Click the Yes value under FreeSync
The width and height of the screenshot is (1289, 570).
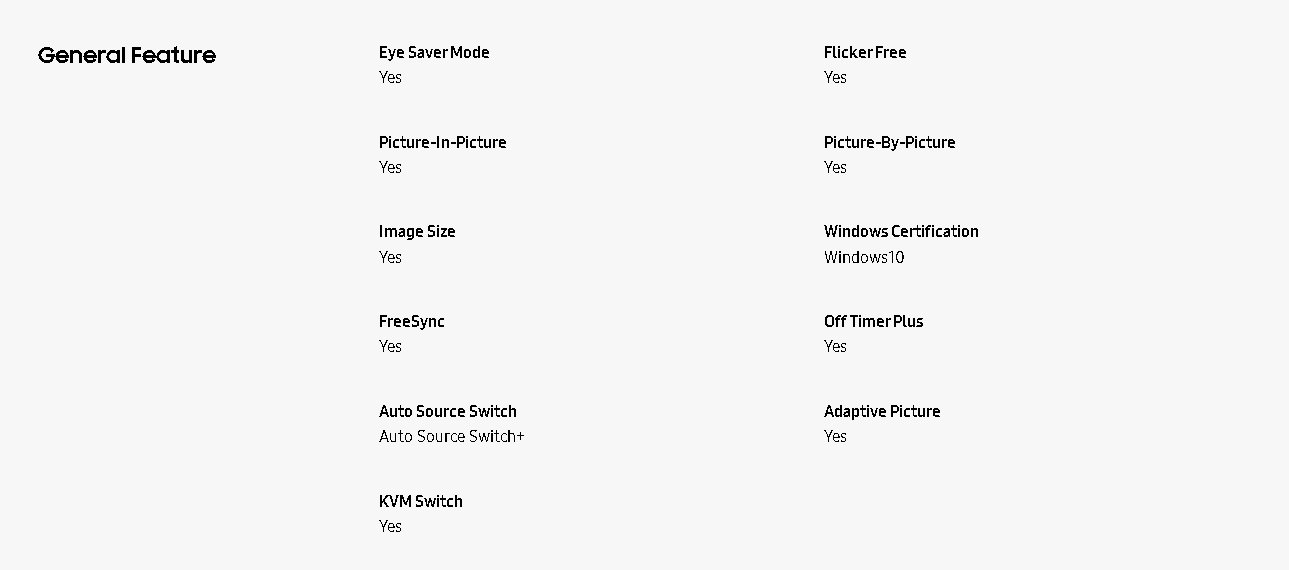(x=390, y=346)
